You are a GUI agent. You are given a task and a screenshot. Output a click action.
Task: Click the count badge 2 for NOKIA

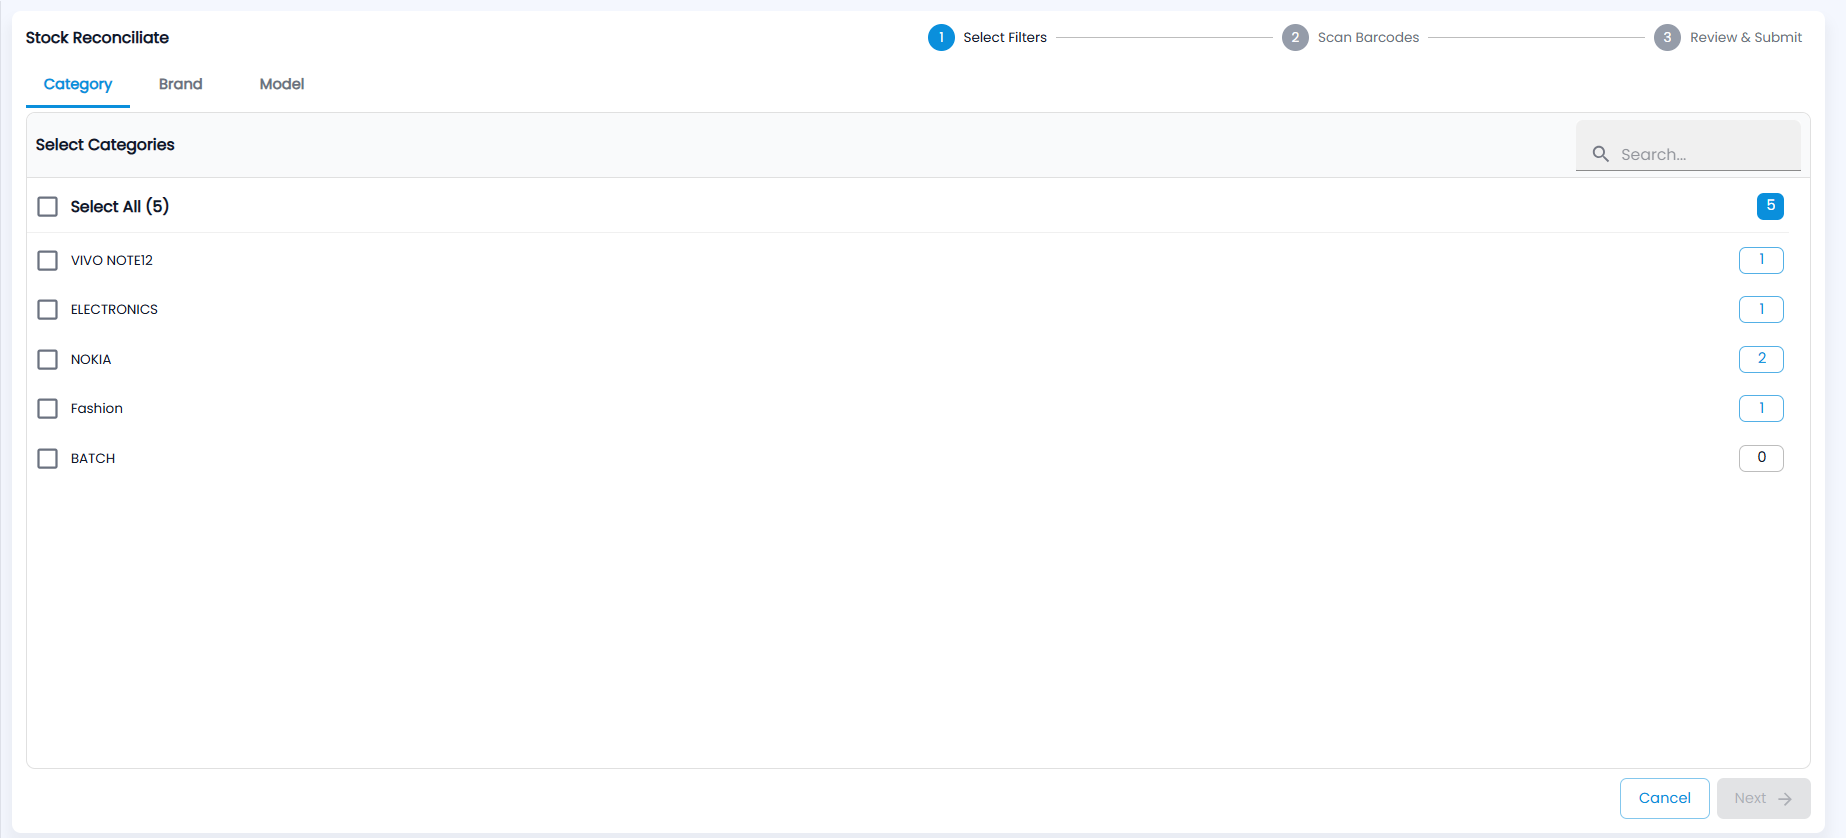[x=1761, y=359]
